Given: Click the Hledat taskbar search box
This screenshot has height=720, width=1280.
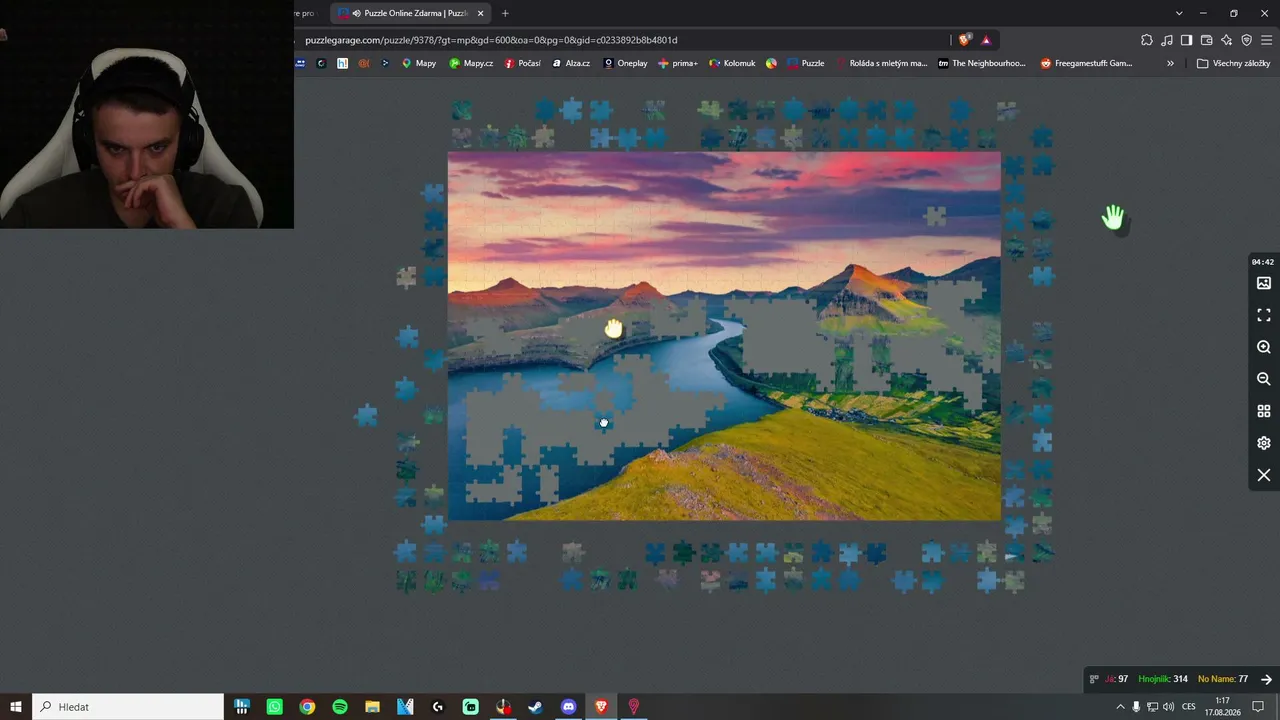Looking at the screenshot, I should click(128, 707).
